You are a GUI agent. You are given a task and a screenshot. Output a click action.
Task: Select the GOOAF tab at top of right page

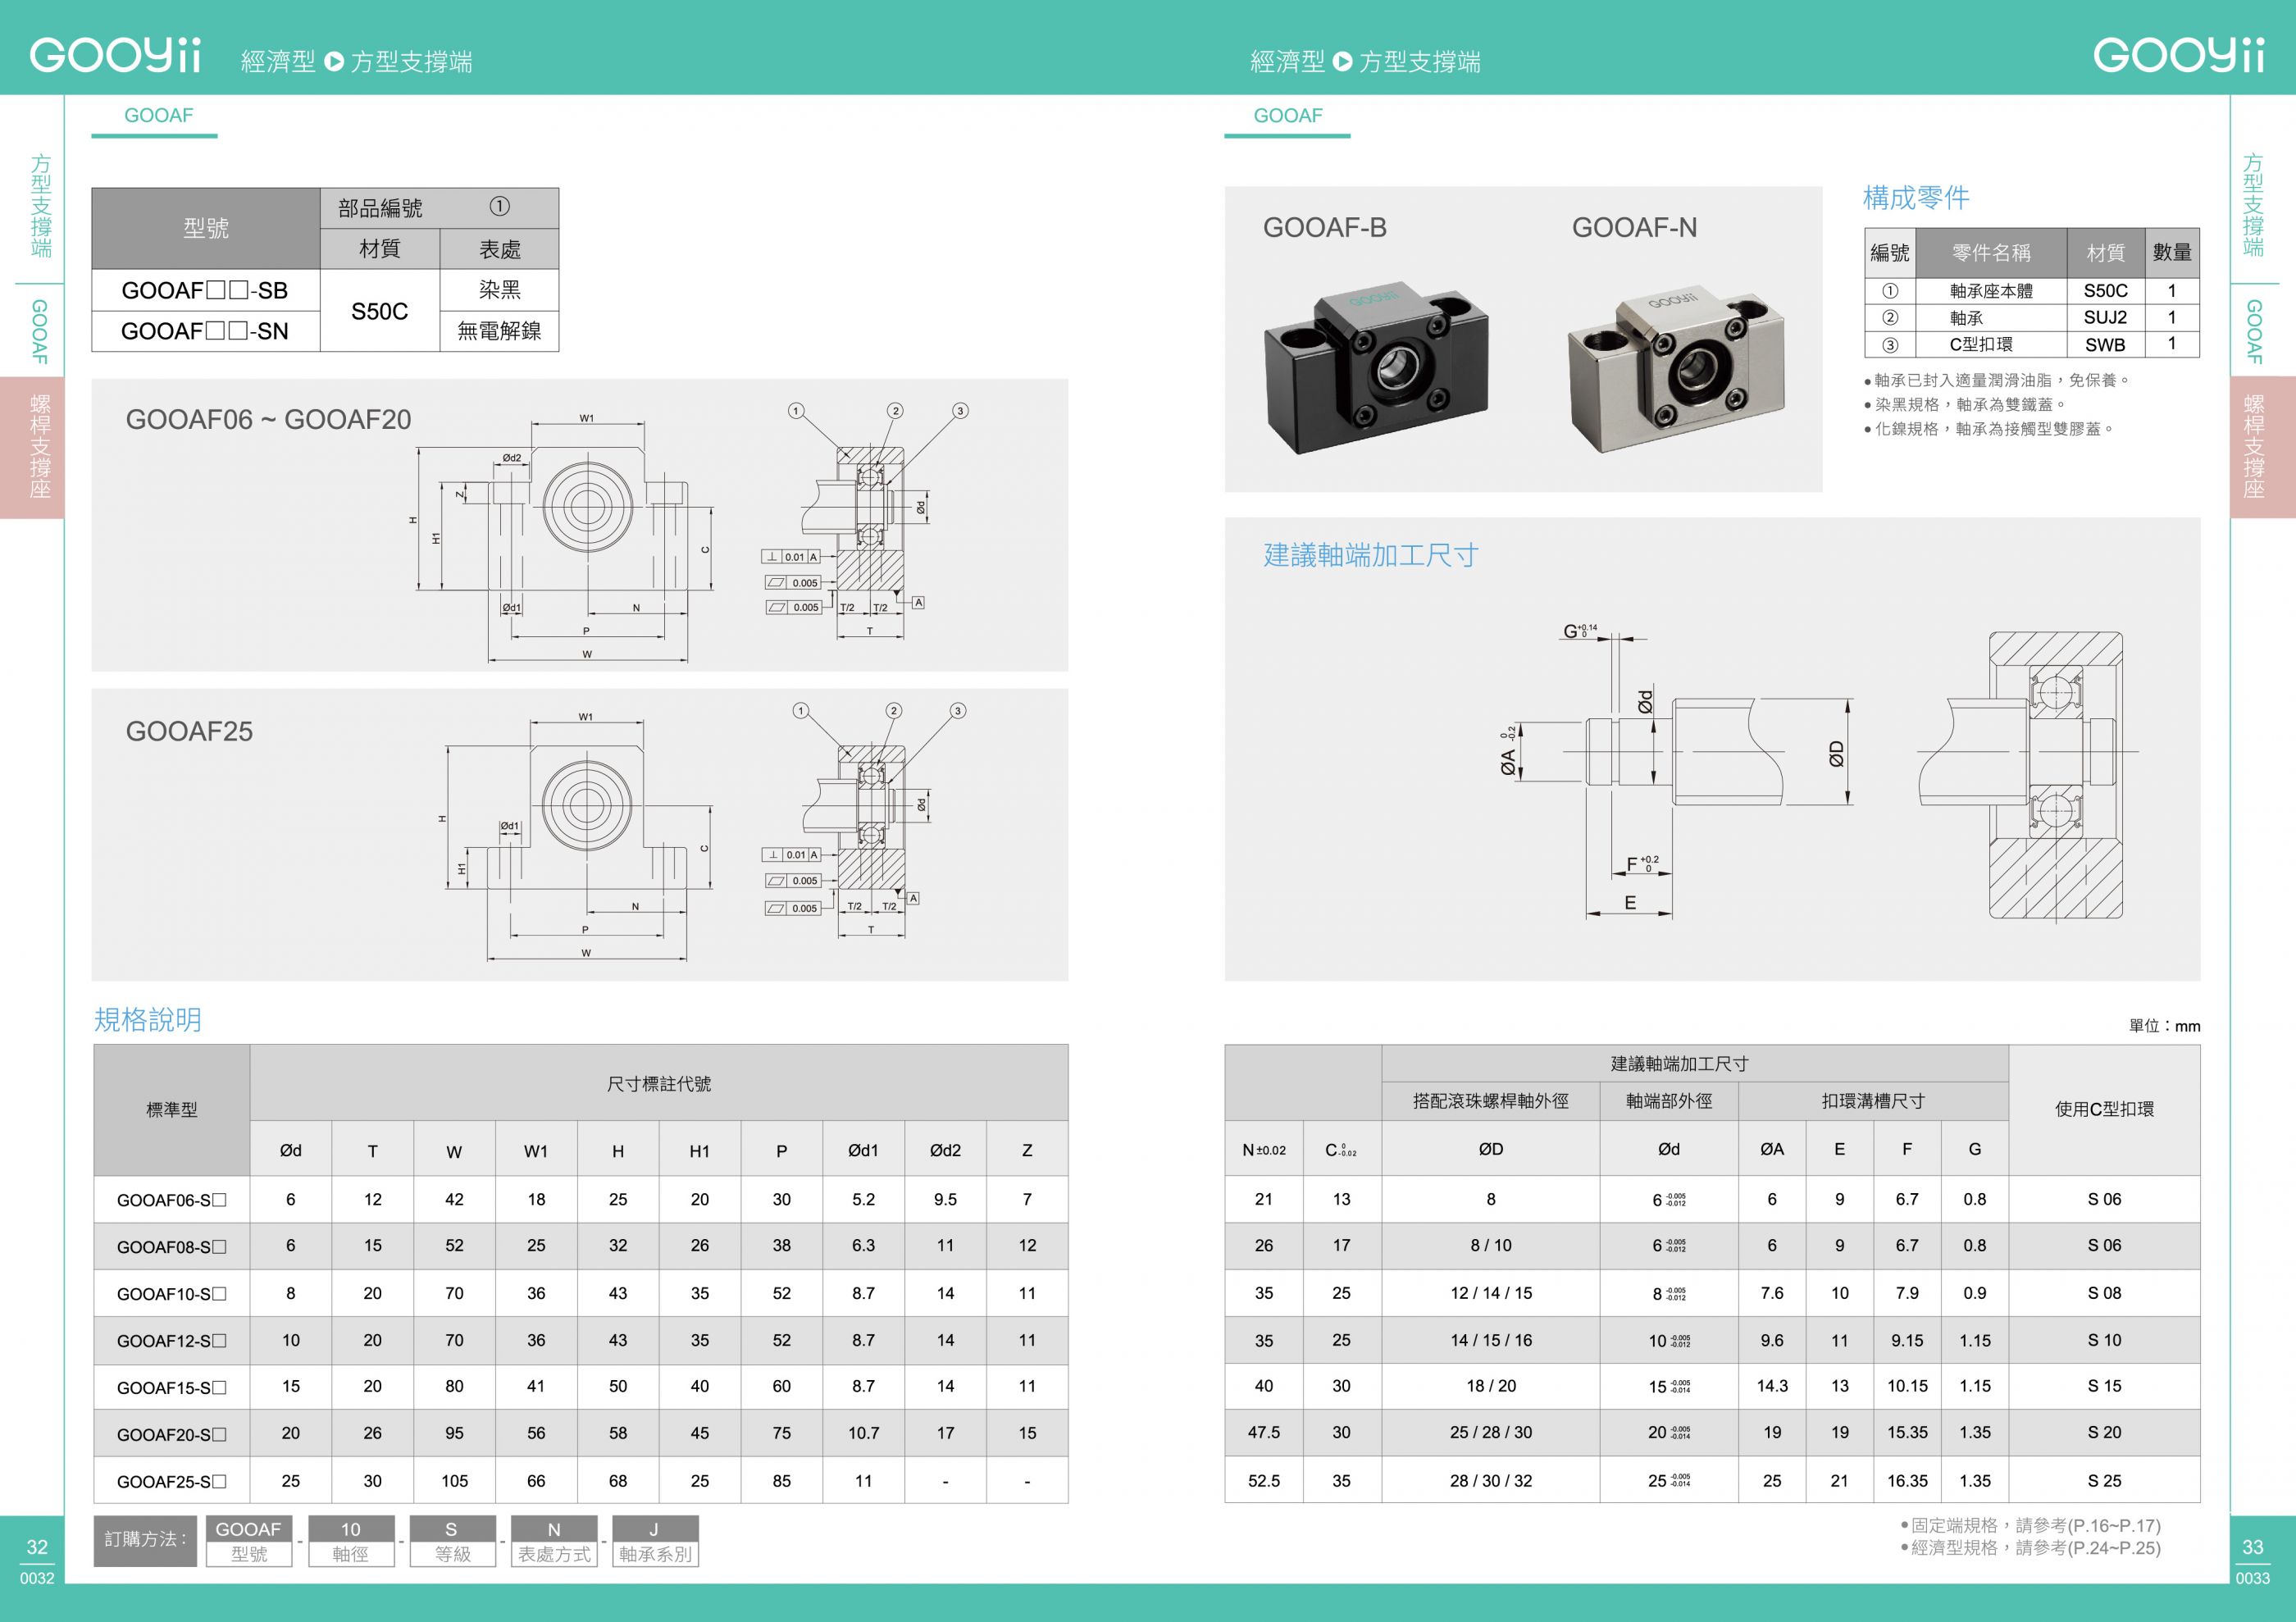point(1288,116)
